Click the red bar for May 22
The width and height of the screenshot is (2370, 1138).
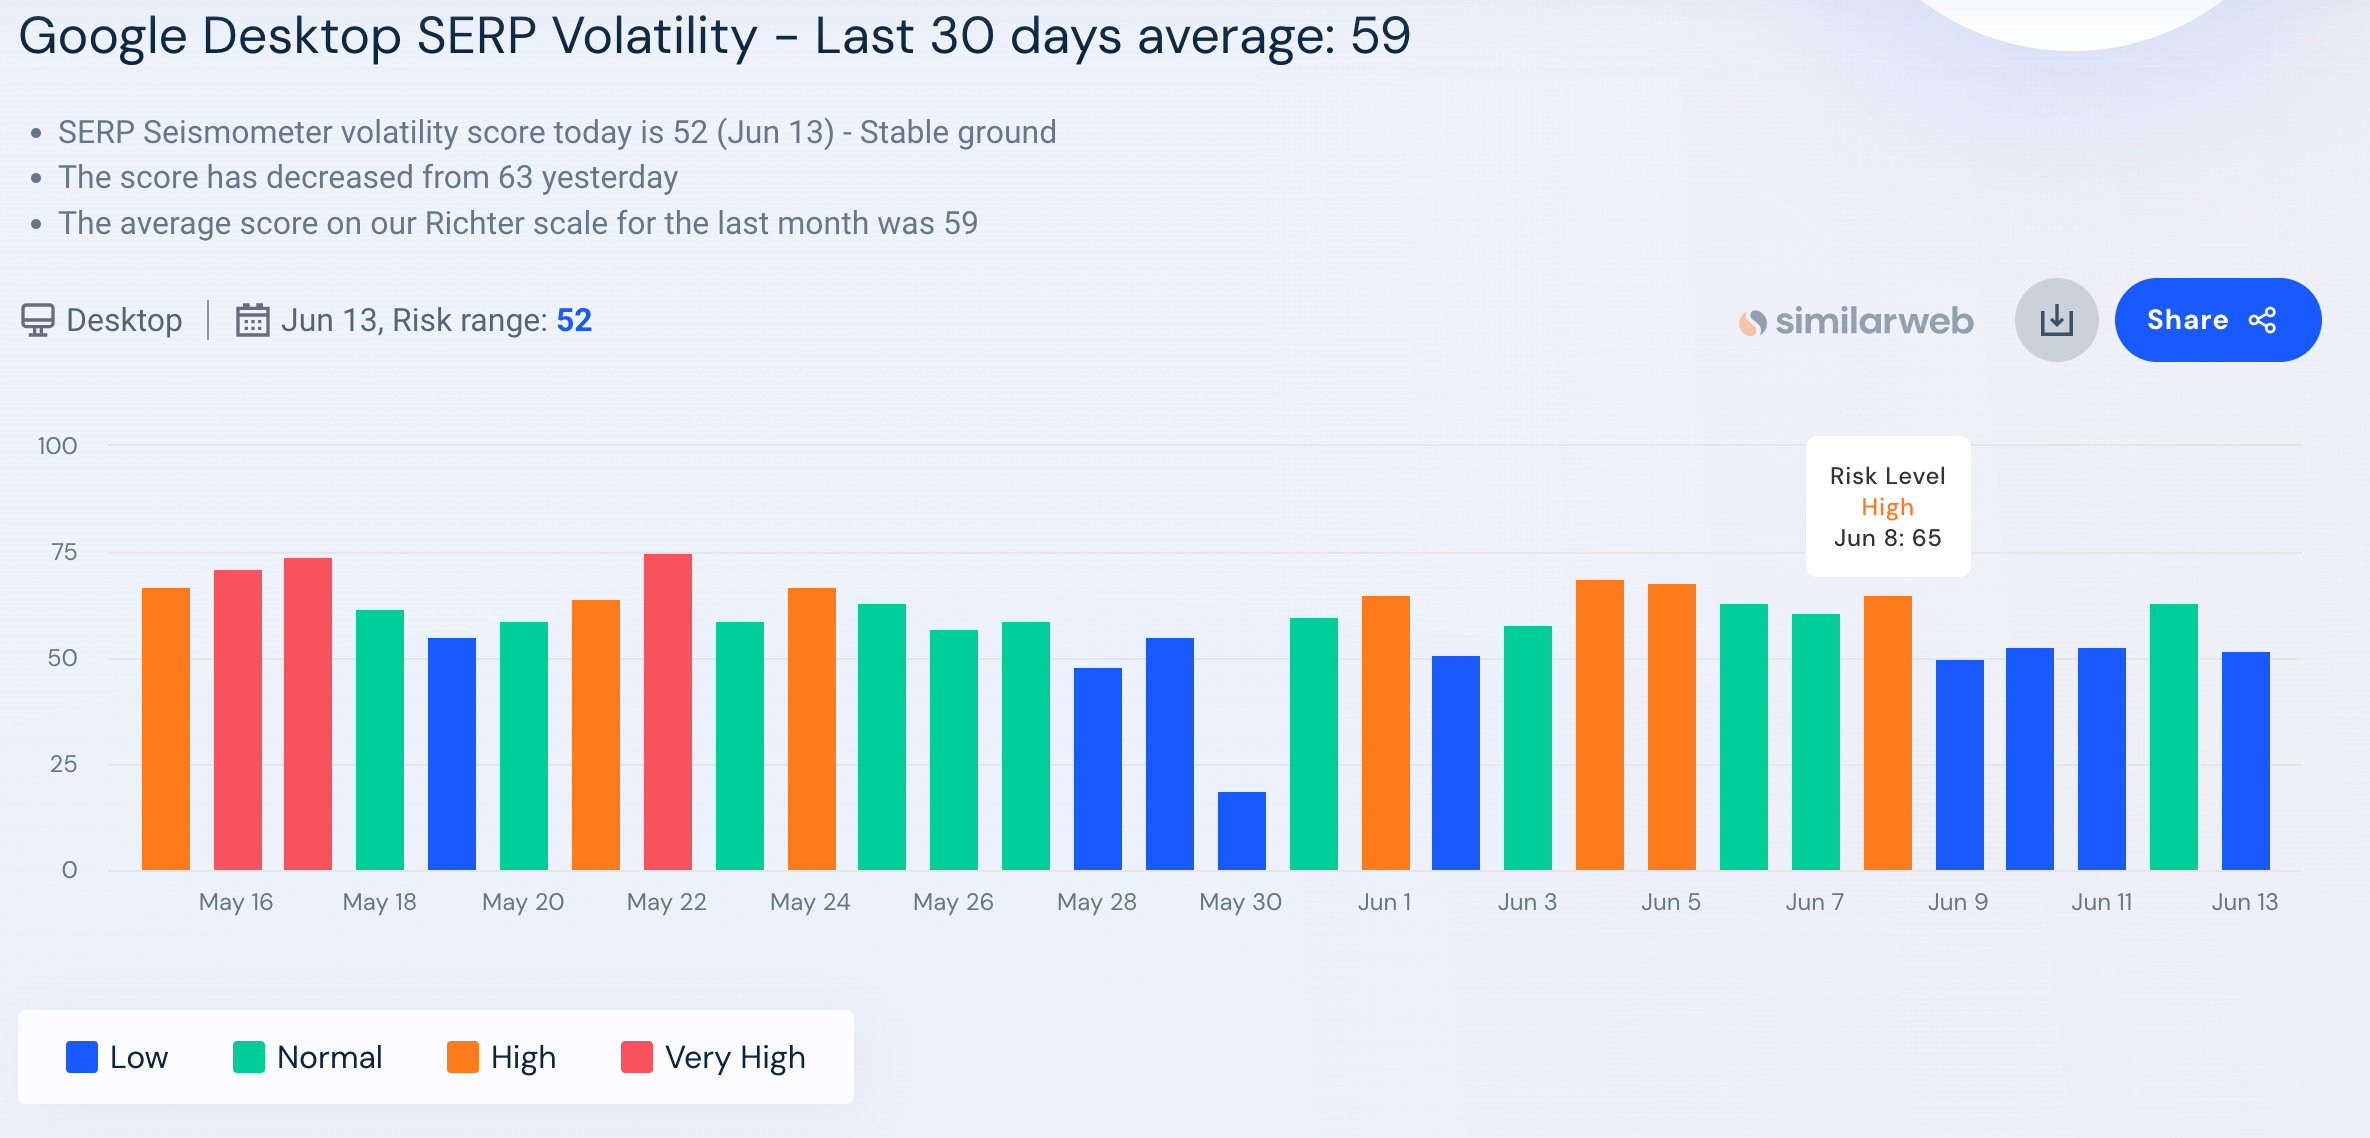point(668,712)
